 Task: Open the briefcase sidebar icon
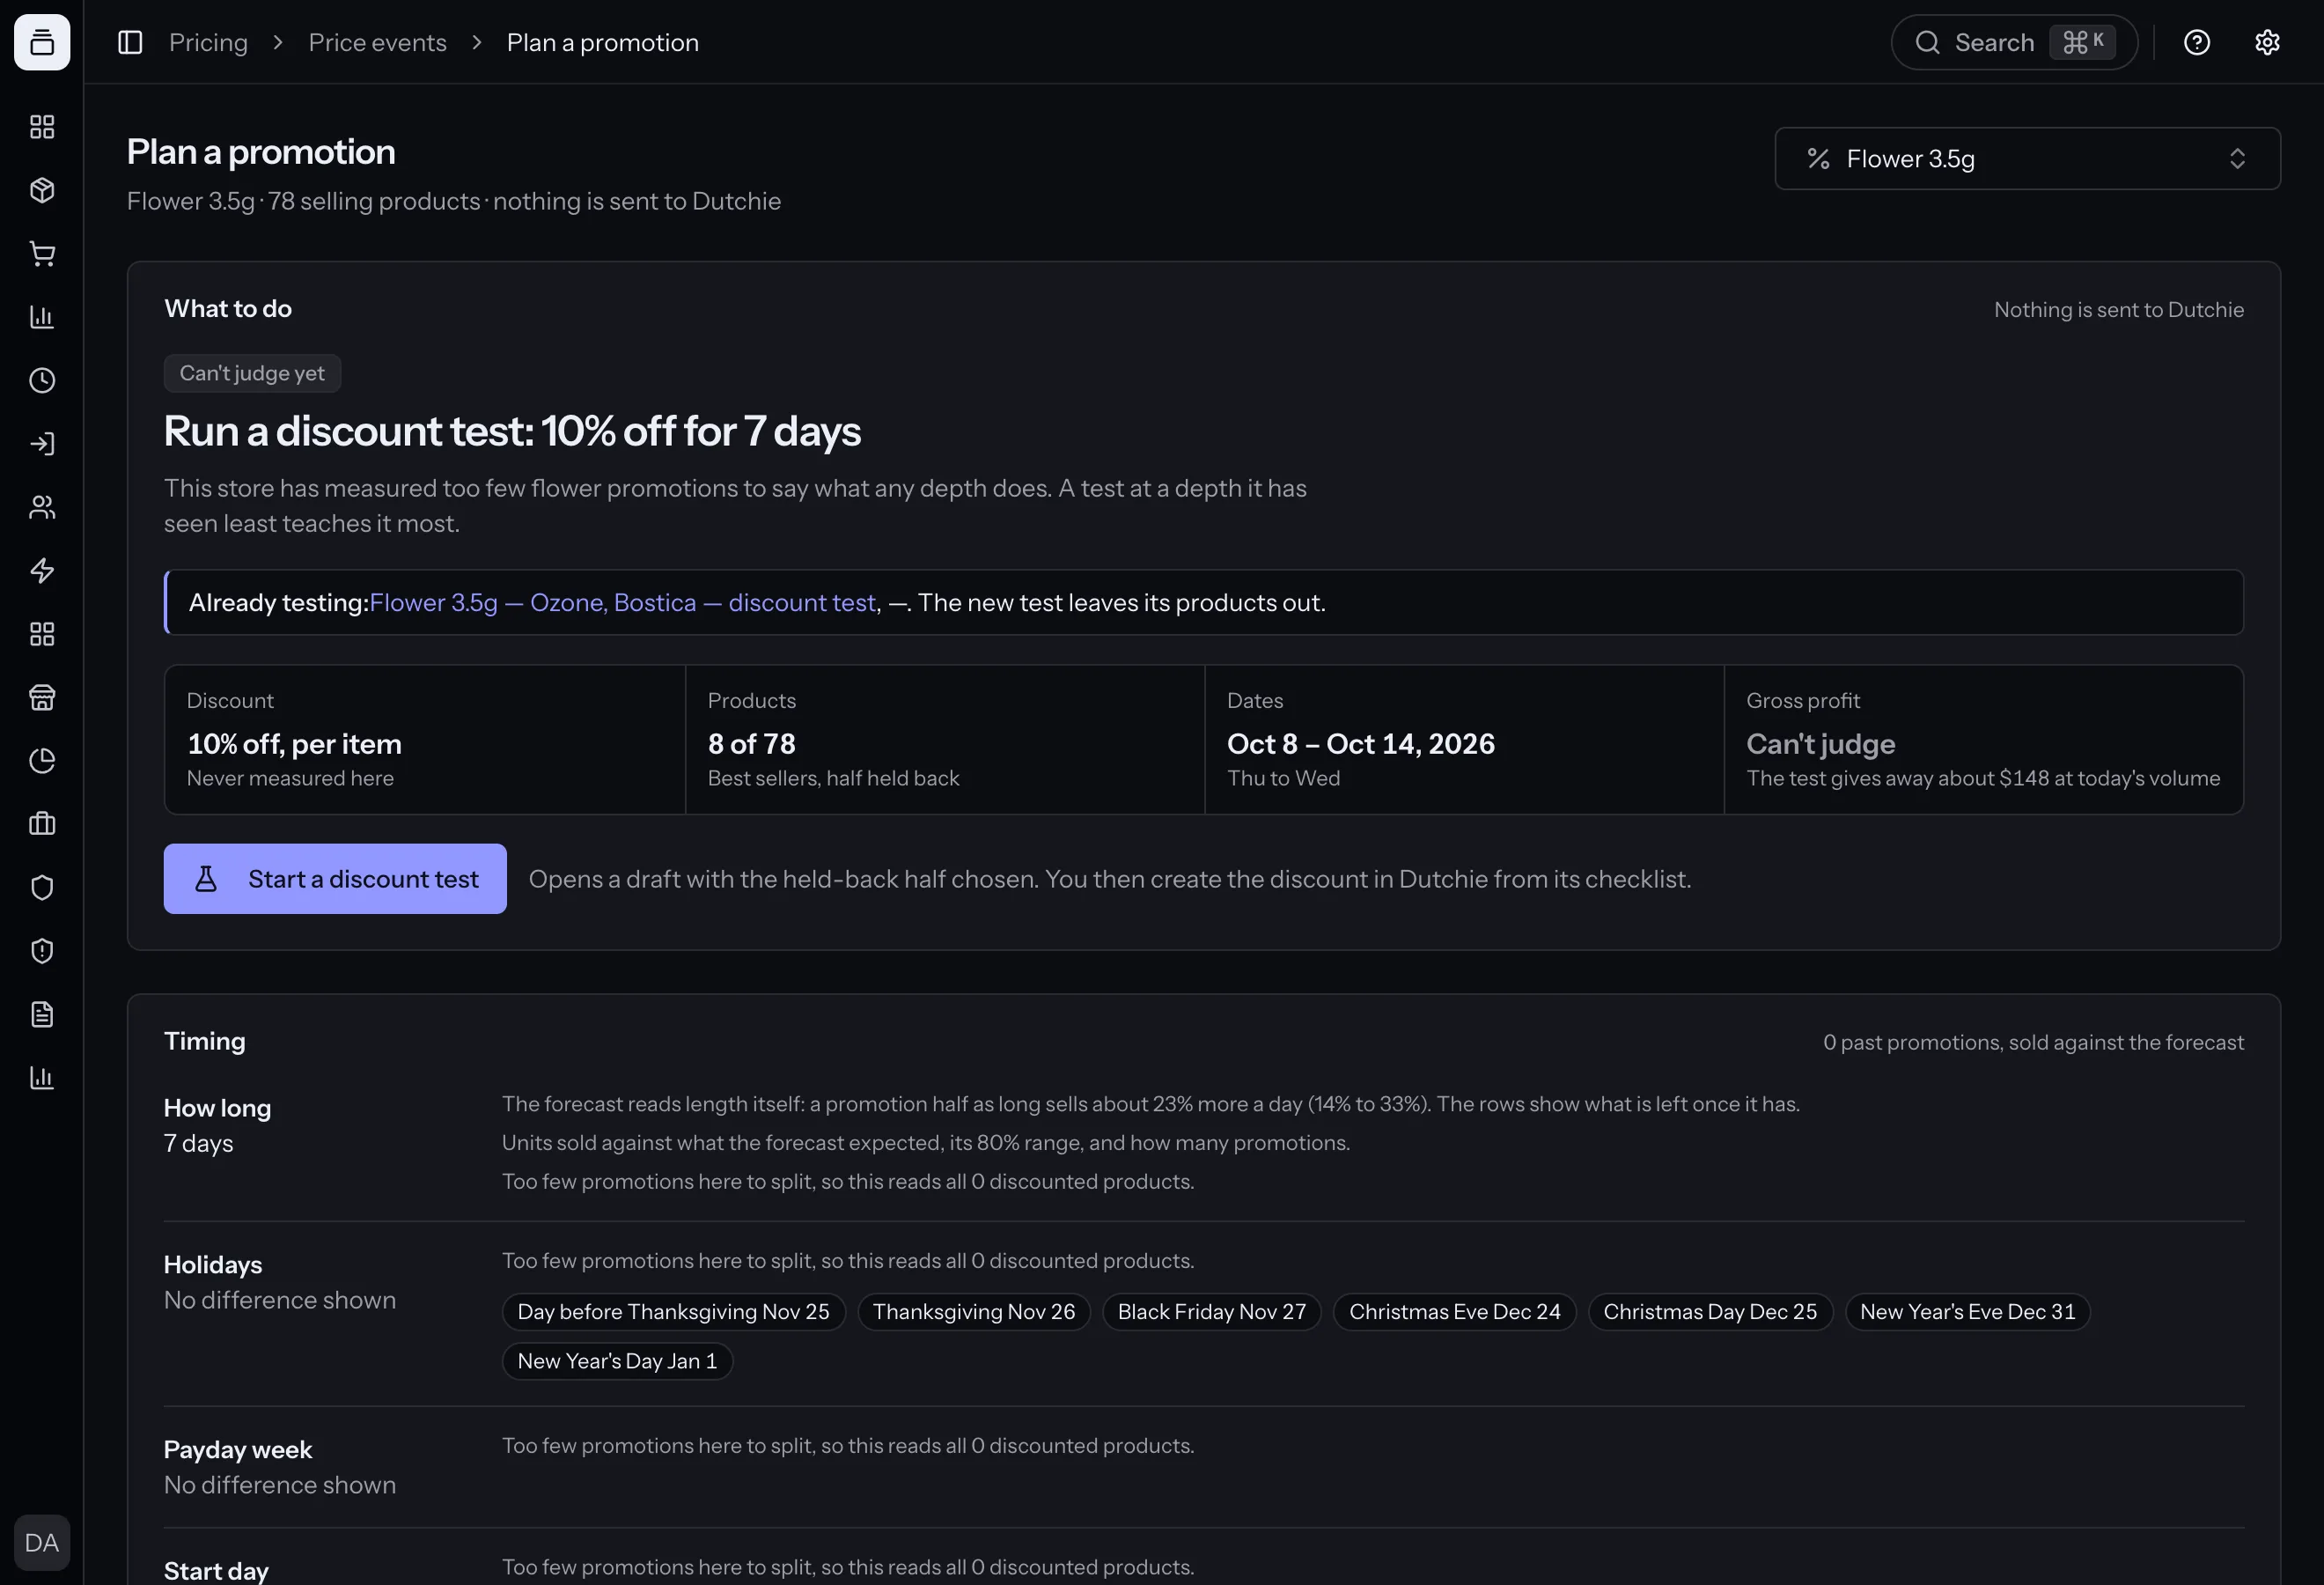point(42,824)
